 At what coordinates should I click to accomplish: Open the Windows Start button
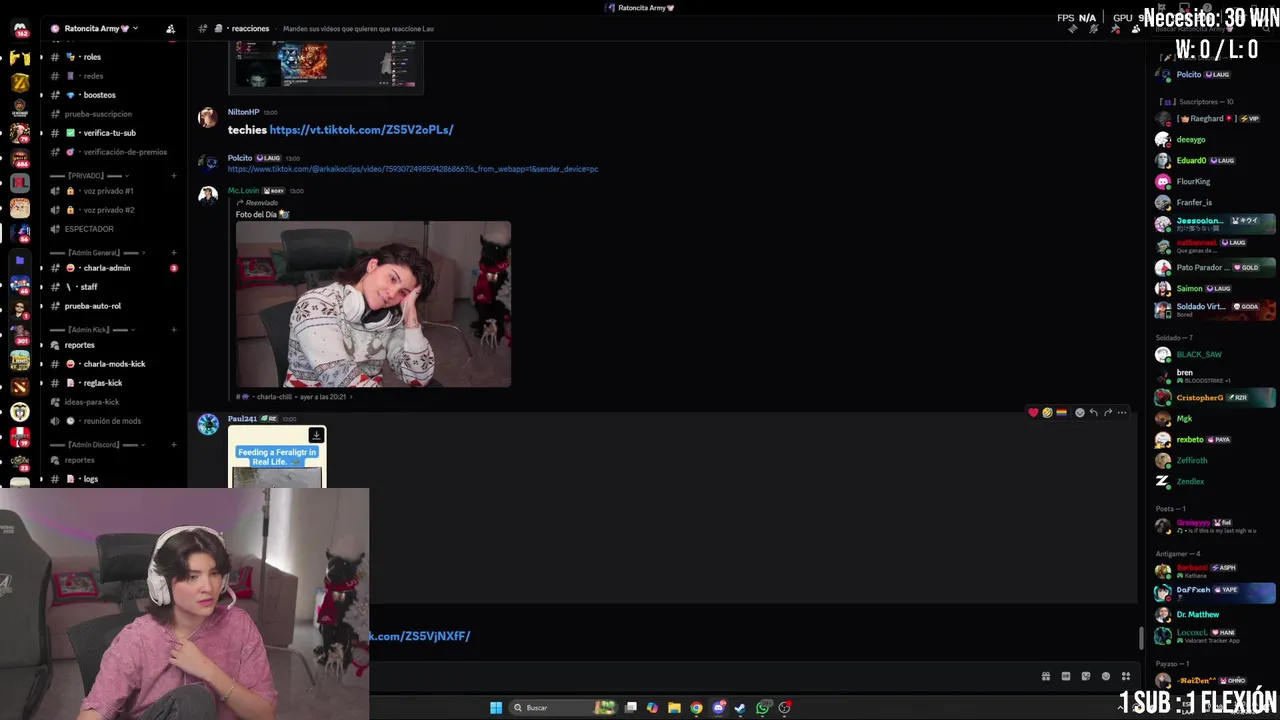click(x=496, y=708)
